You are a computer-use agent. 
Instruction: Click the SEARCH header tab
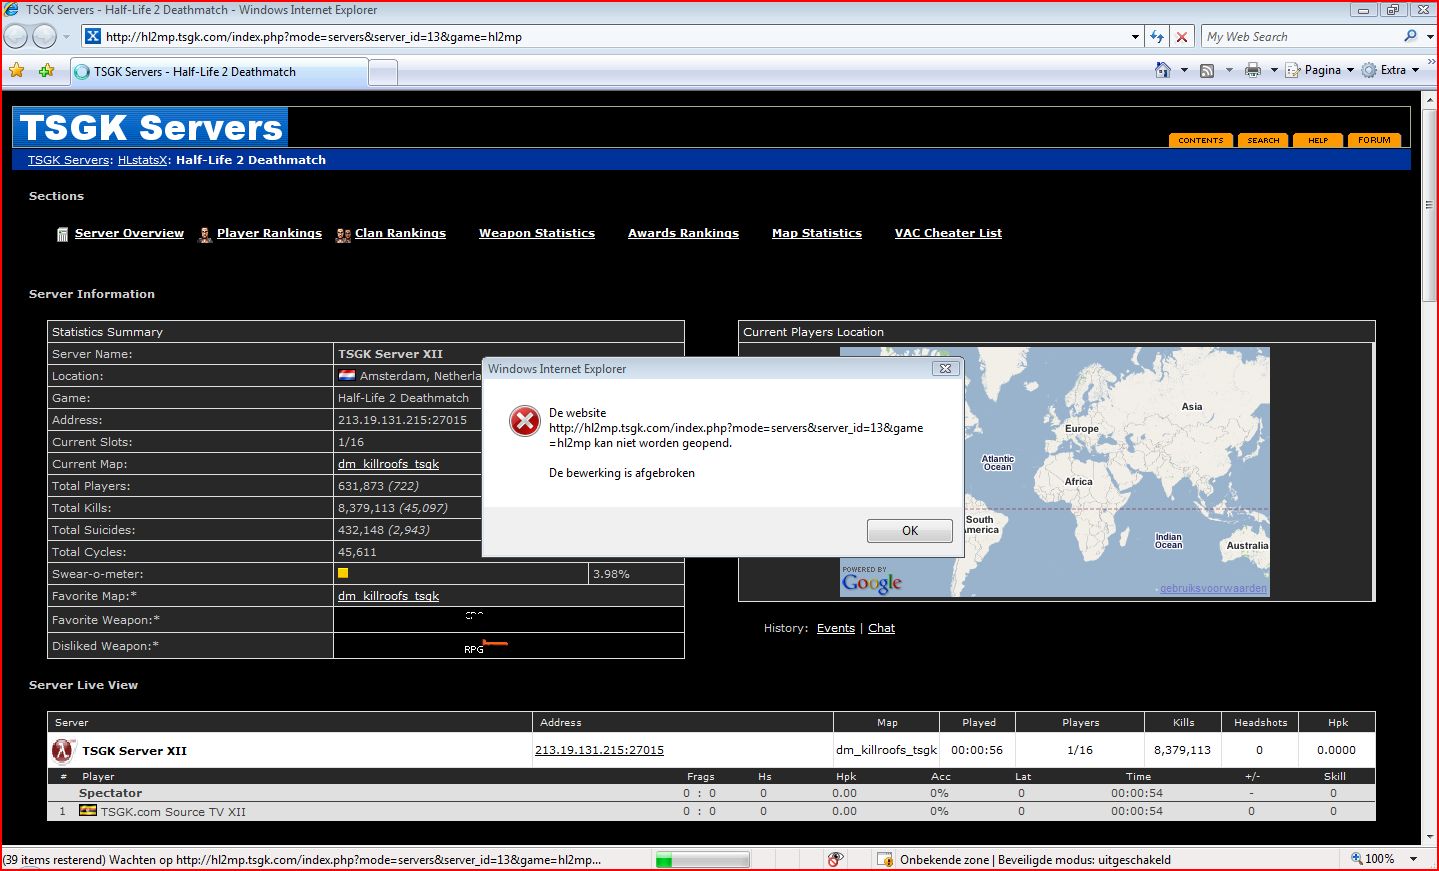1263,140
